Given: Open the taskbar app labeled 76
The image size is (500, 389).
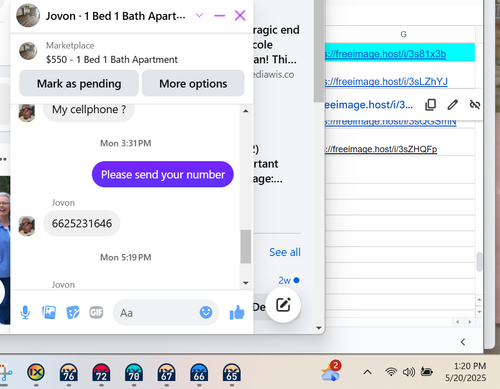Looking at the screenshot, I should pos(69,372).
